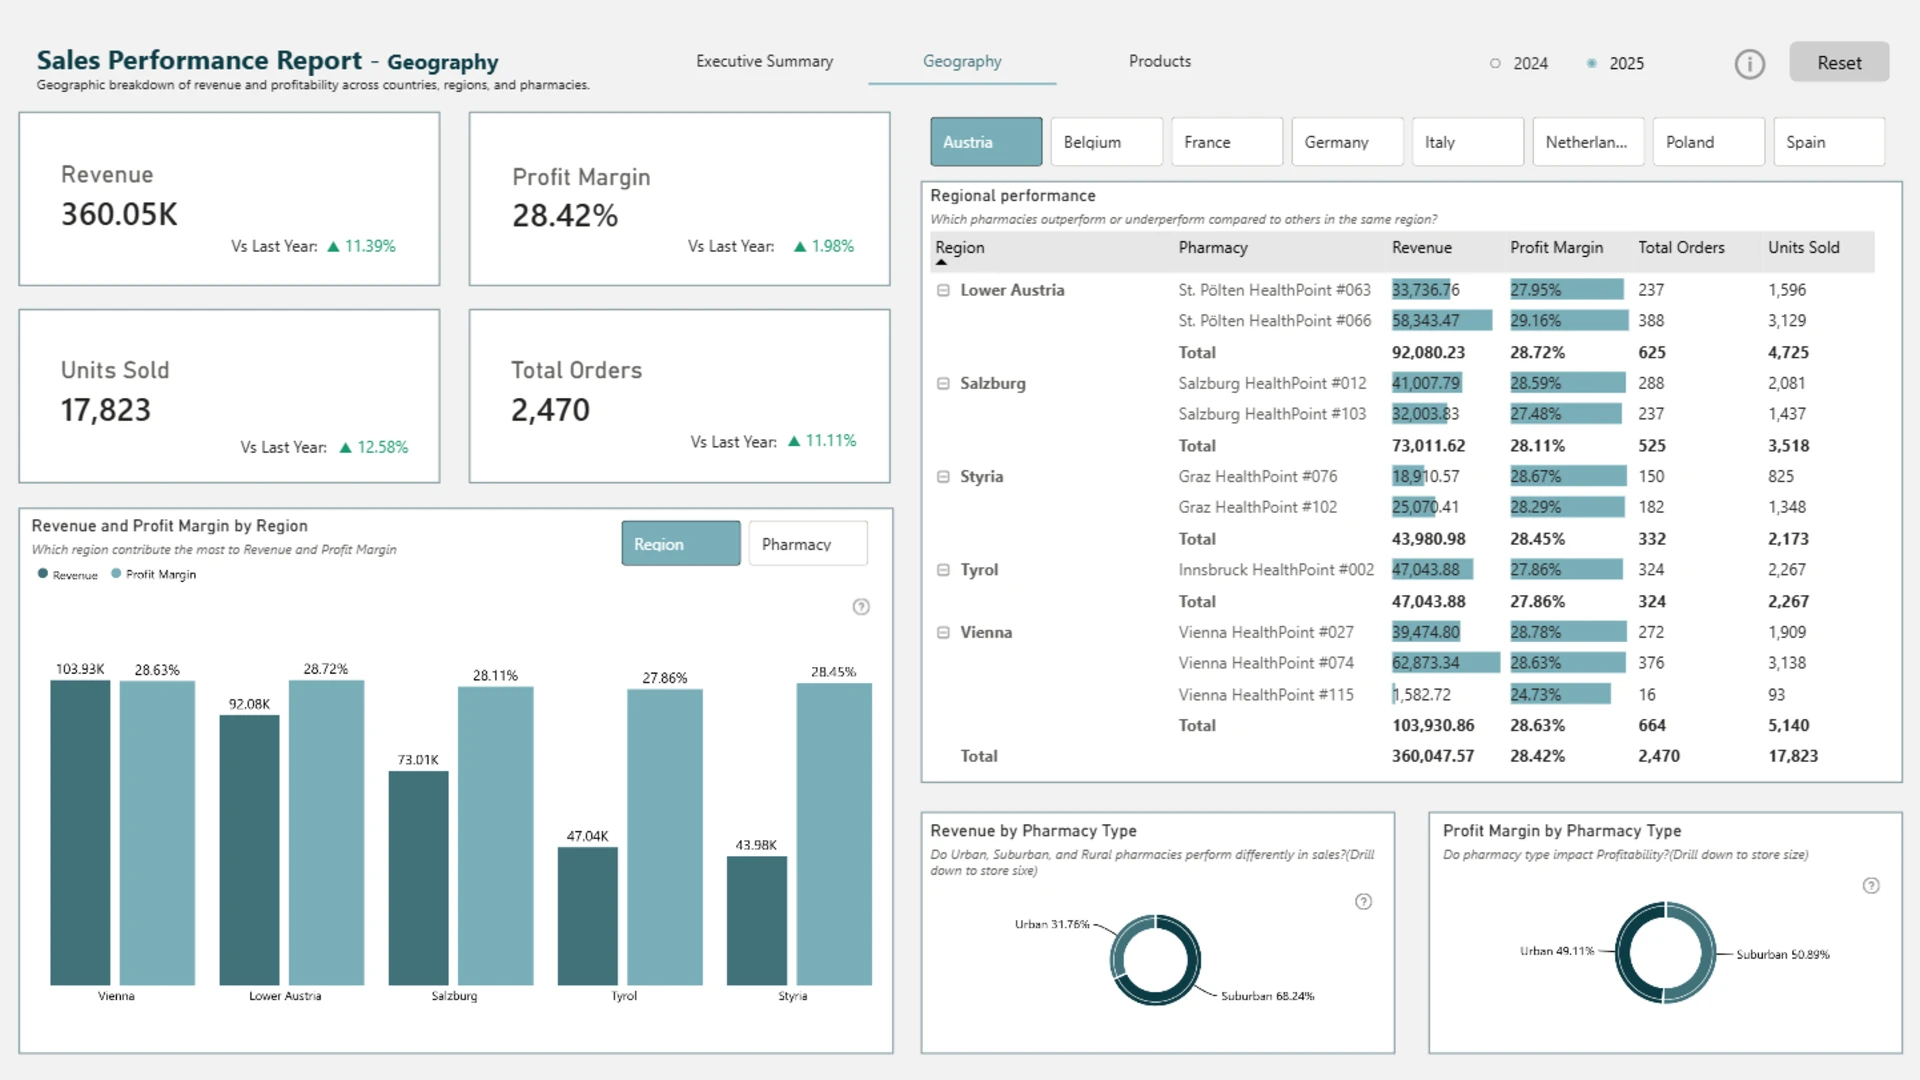The height and width of the screenshot is (1080, 1920).
Task: Click the Region column sort arrow
Action: [x=941, y=262]
